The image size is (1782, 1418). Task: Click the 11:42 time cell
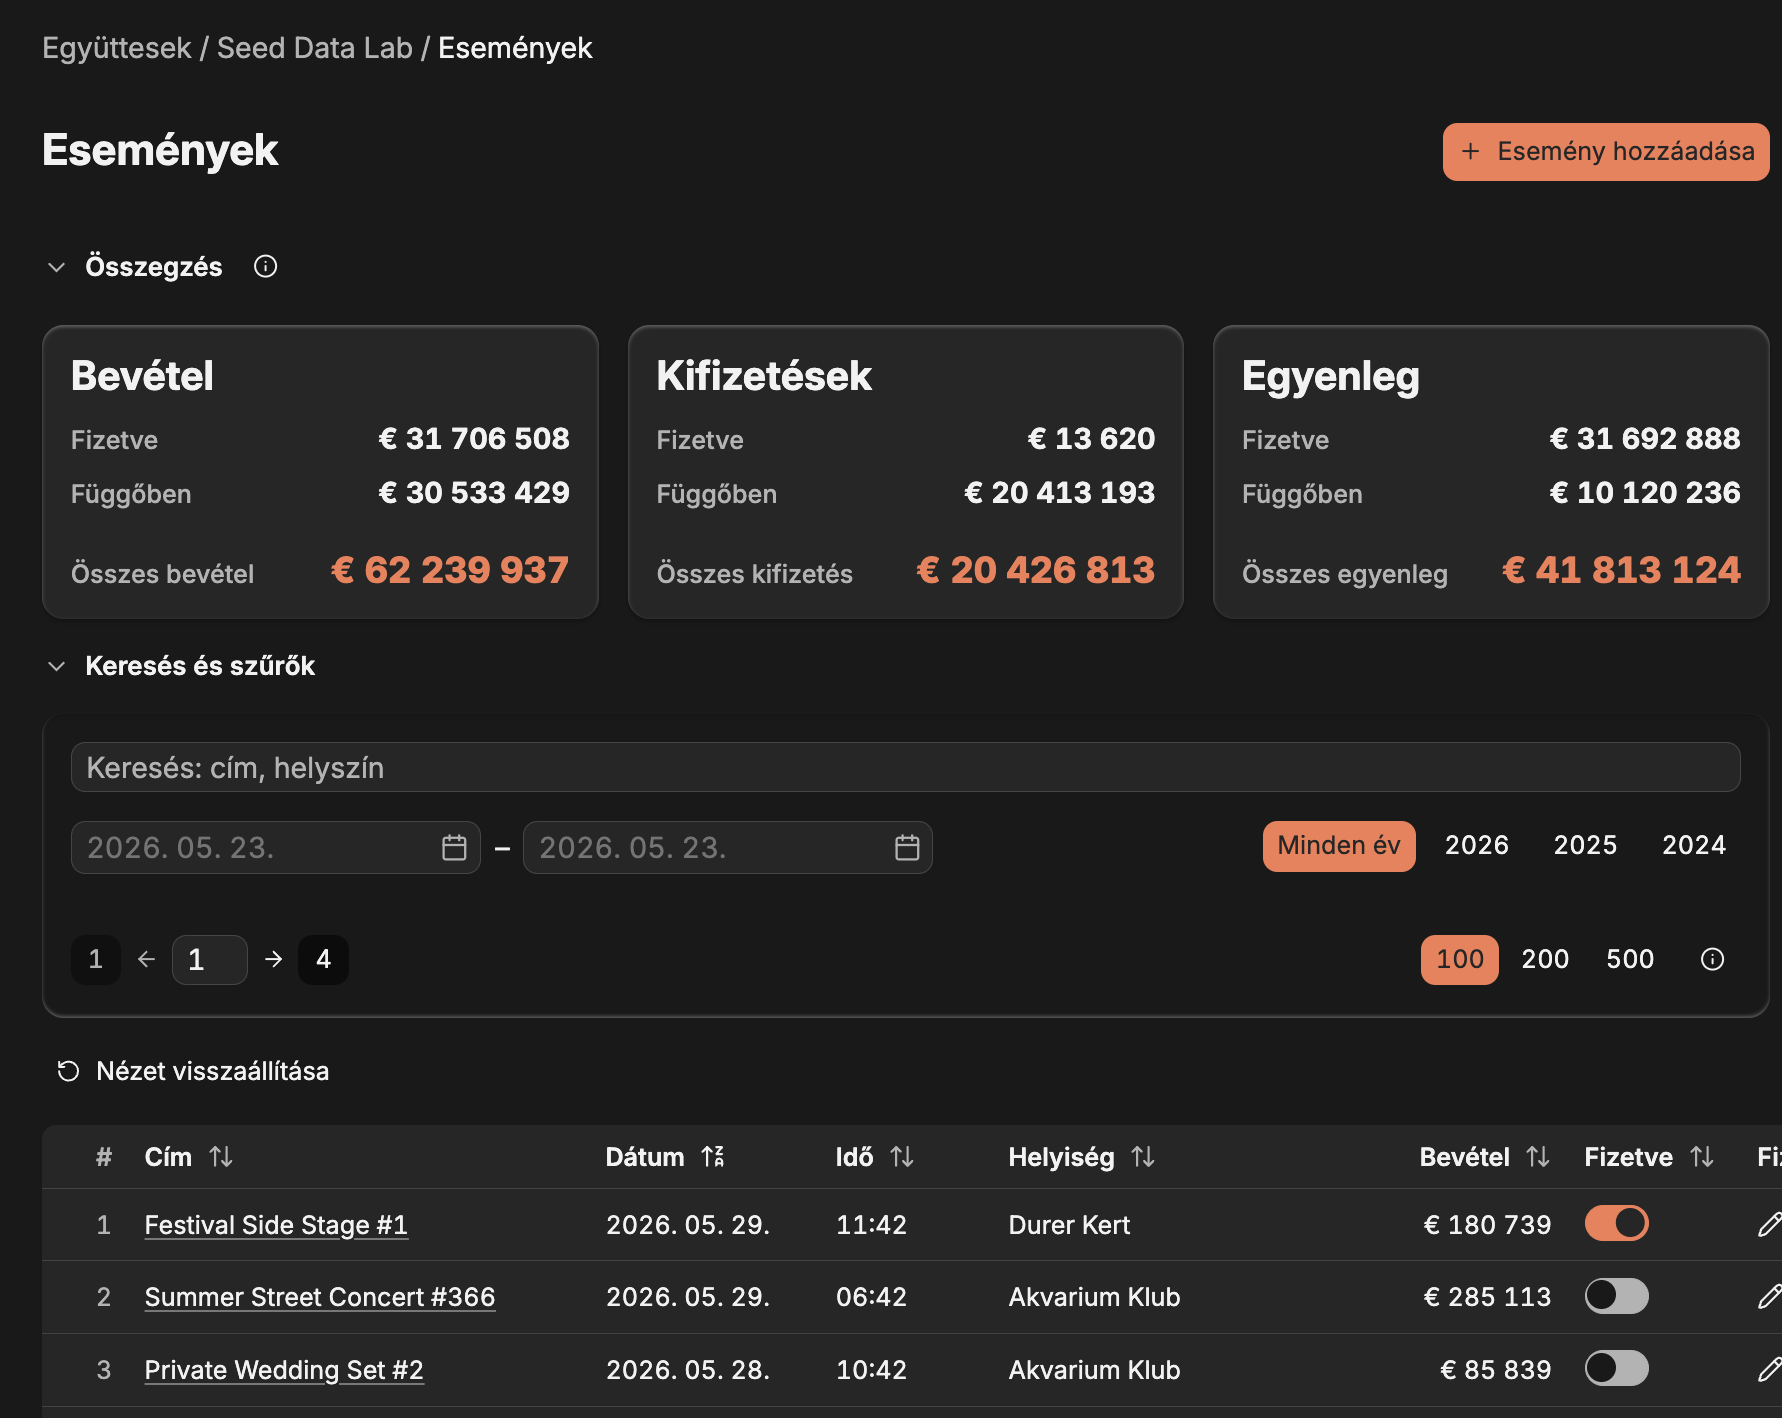[871, 1225]
